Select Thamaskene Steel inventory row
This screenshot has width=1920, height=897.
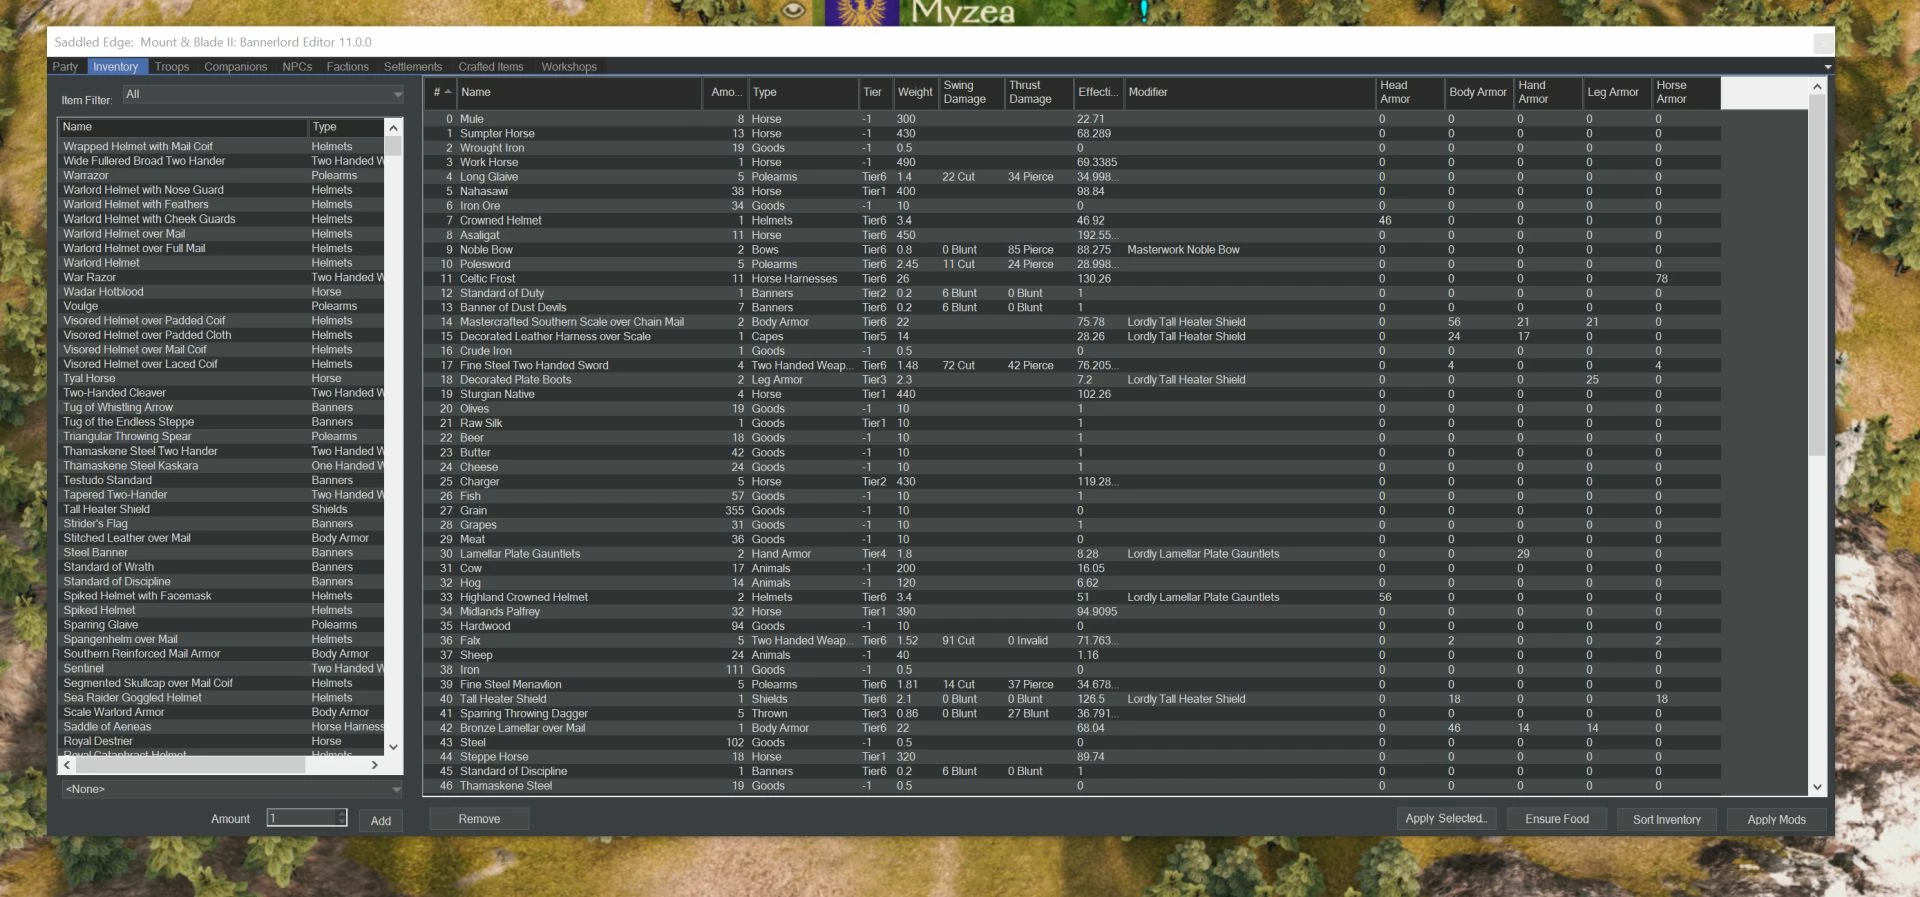click(1072, 786)
